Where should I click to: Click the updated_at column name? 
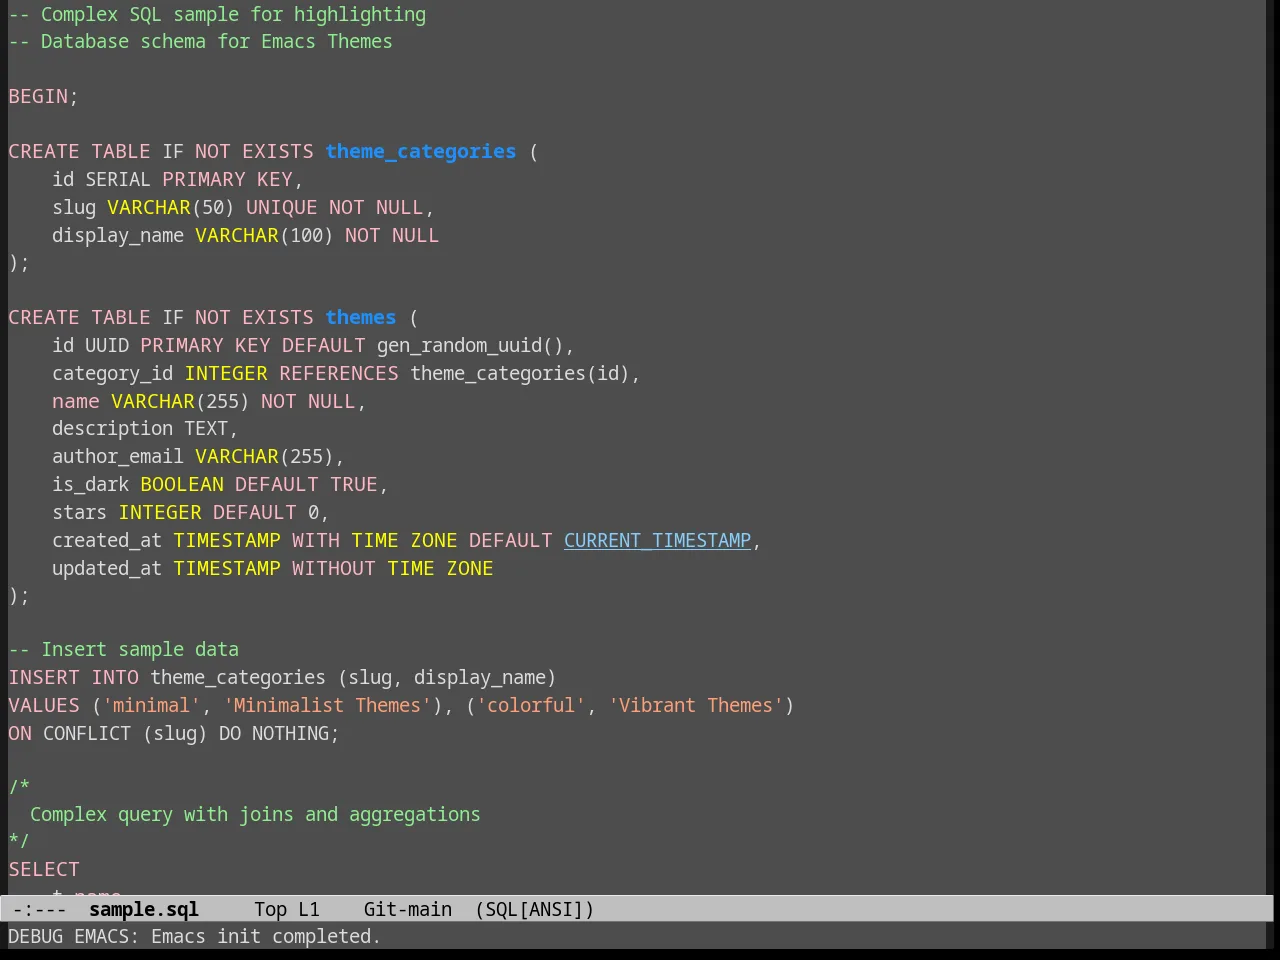point(107,568)
